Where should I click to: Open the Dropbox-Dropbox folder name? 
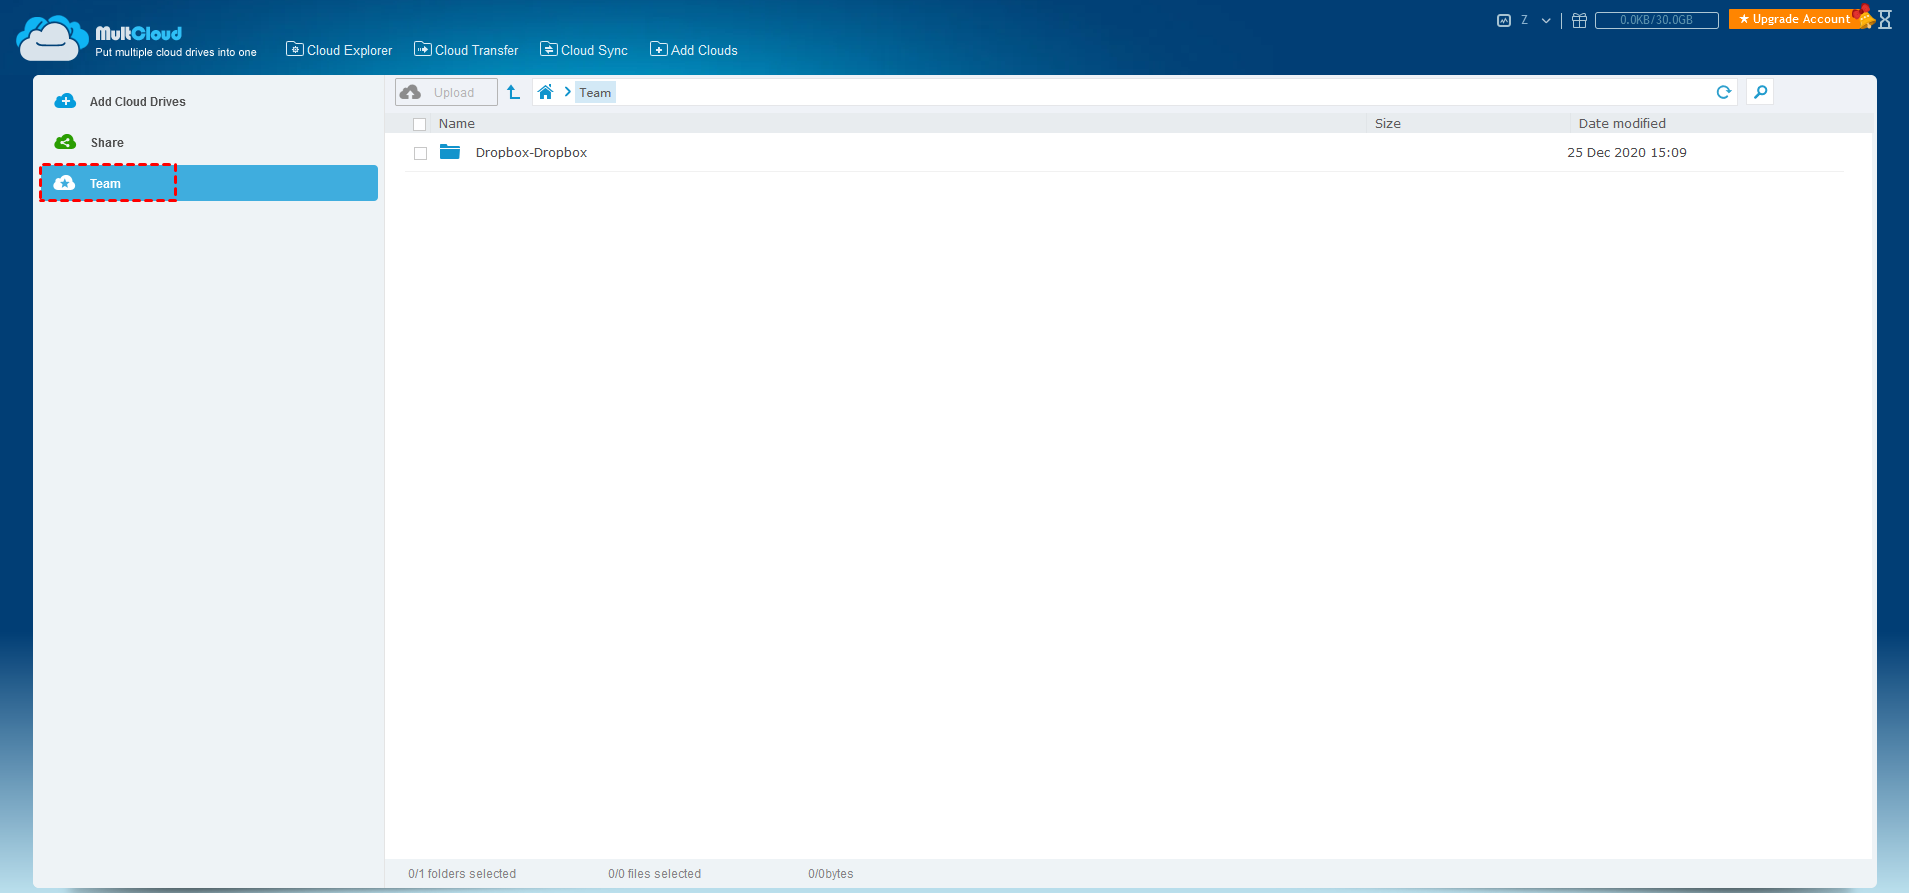(x=531, y=153)
